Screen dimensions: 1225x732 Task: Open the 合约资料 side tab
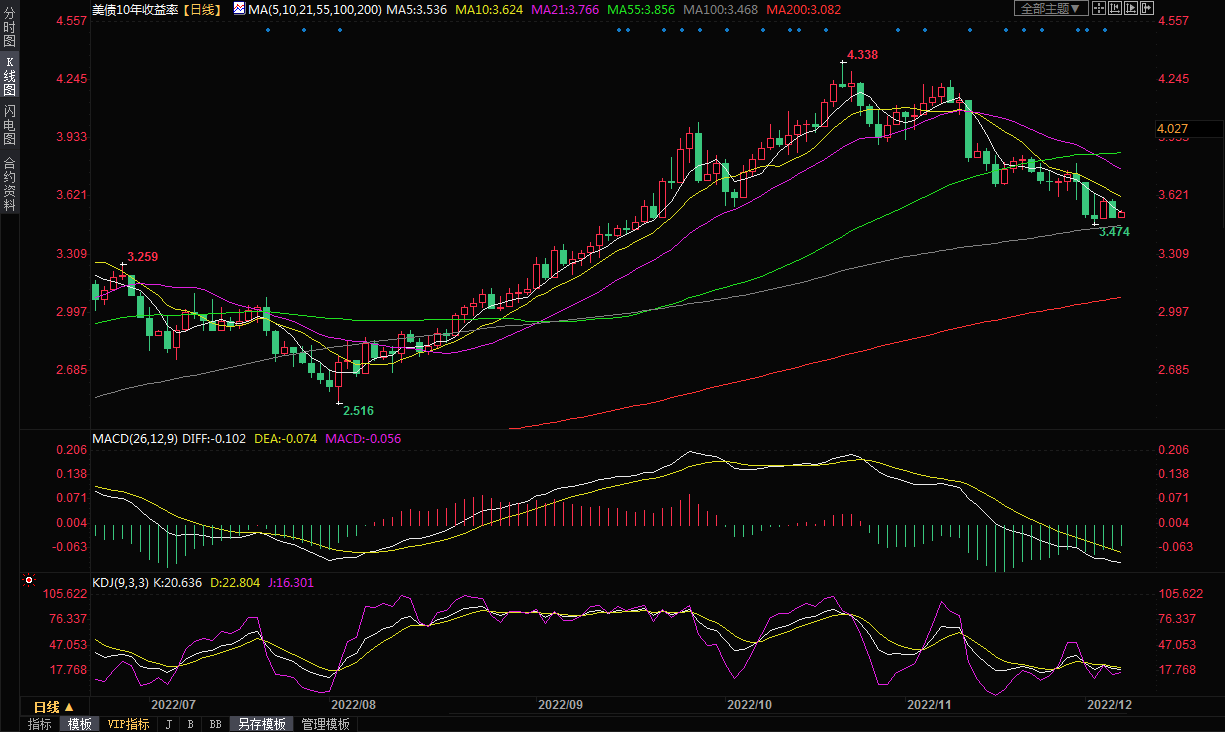tap(10, 184)
